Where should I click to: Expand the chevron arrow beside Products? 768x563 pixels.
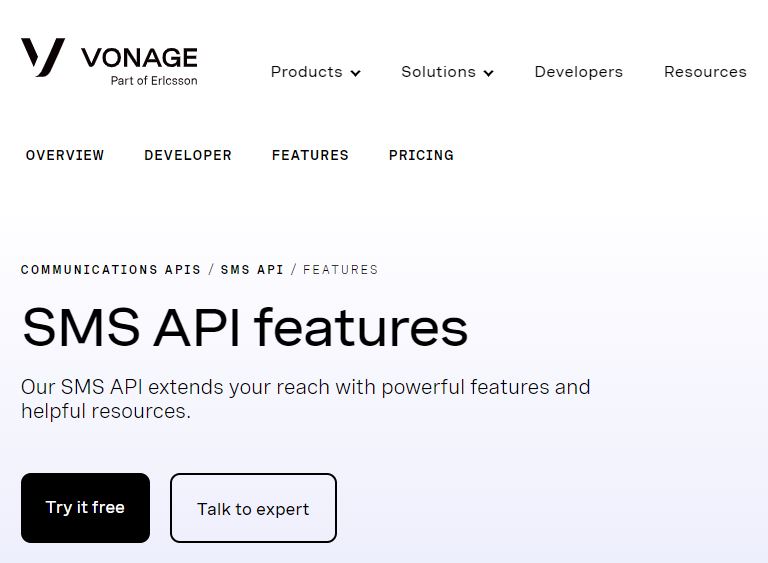tap(355, 73)
